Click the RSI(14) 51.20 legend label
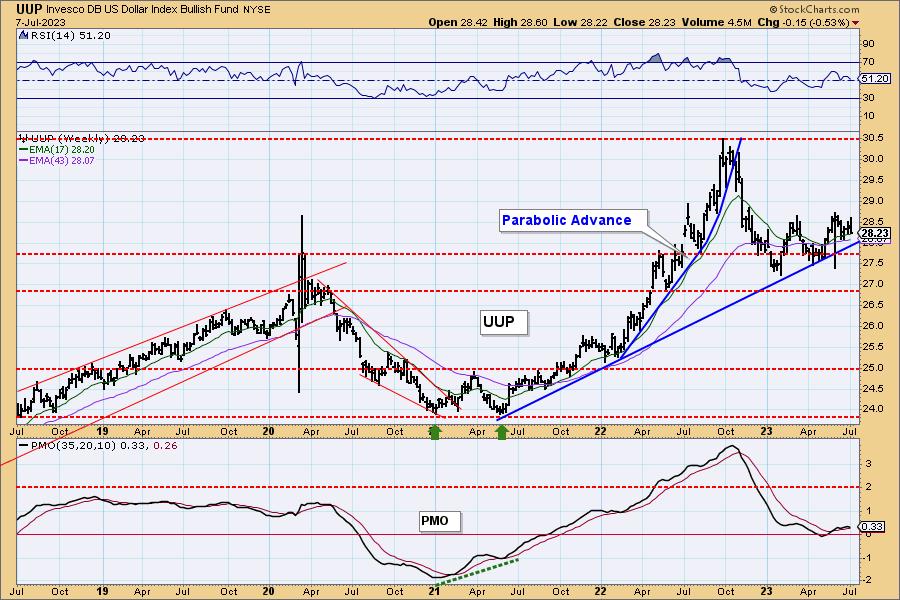 pos(71,35)
